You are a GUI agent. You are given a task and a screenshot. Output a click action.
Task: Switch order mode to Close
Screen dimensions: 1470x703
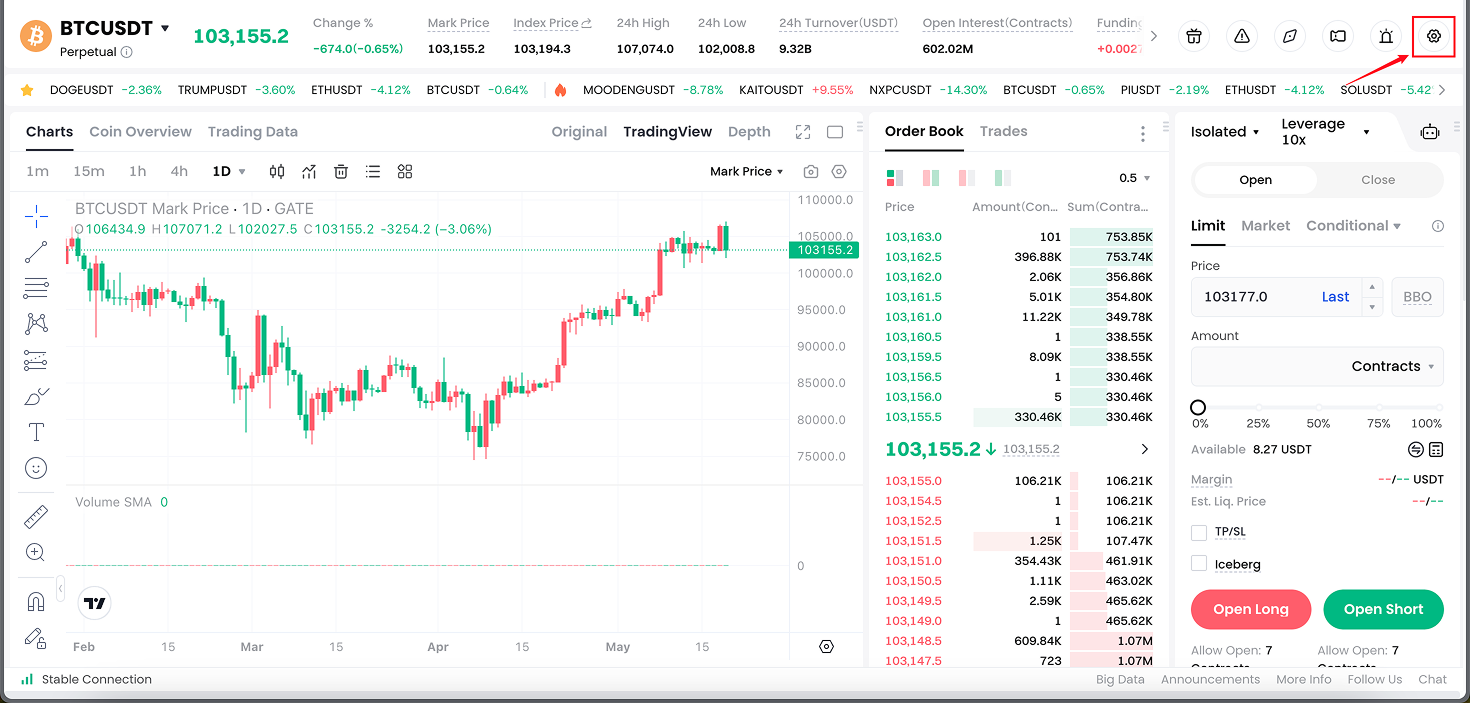pyautogui.click(x=1377, y=180)
